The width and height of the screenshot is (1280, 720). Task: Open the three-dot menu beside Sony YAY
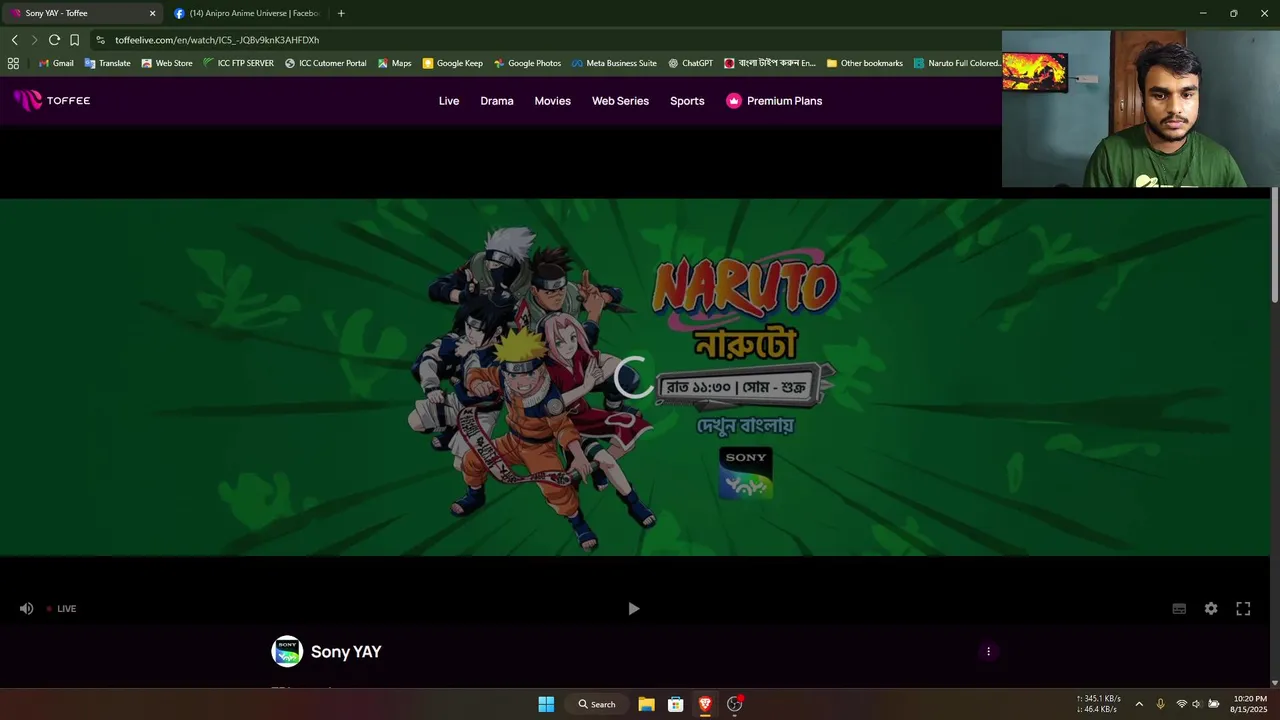coord(988,651)
